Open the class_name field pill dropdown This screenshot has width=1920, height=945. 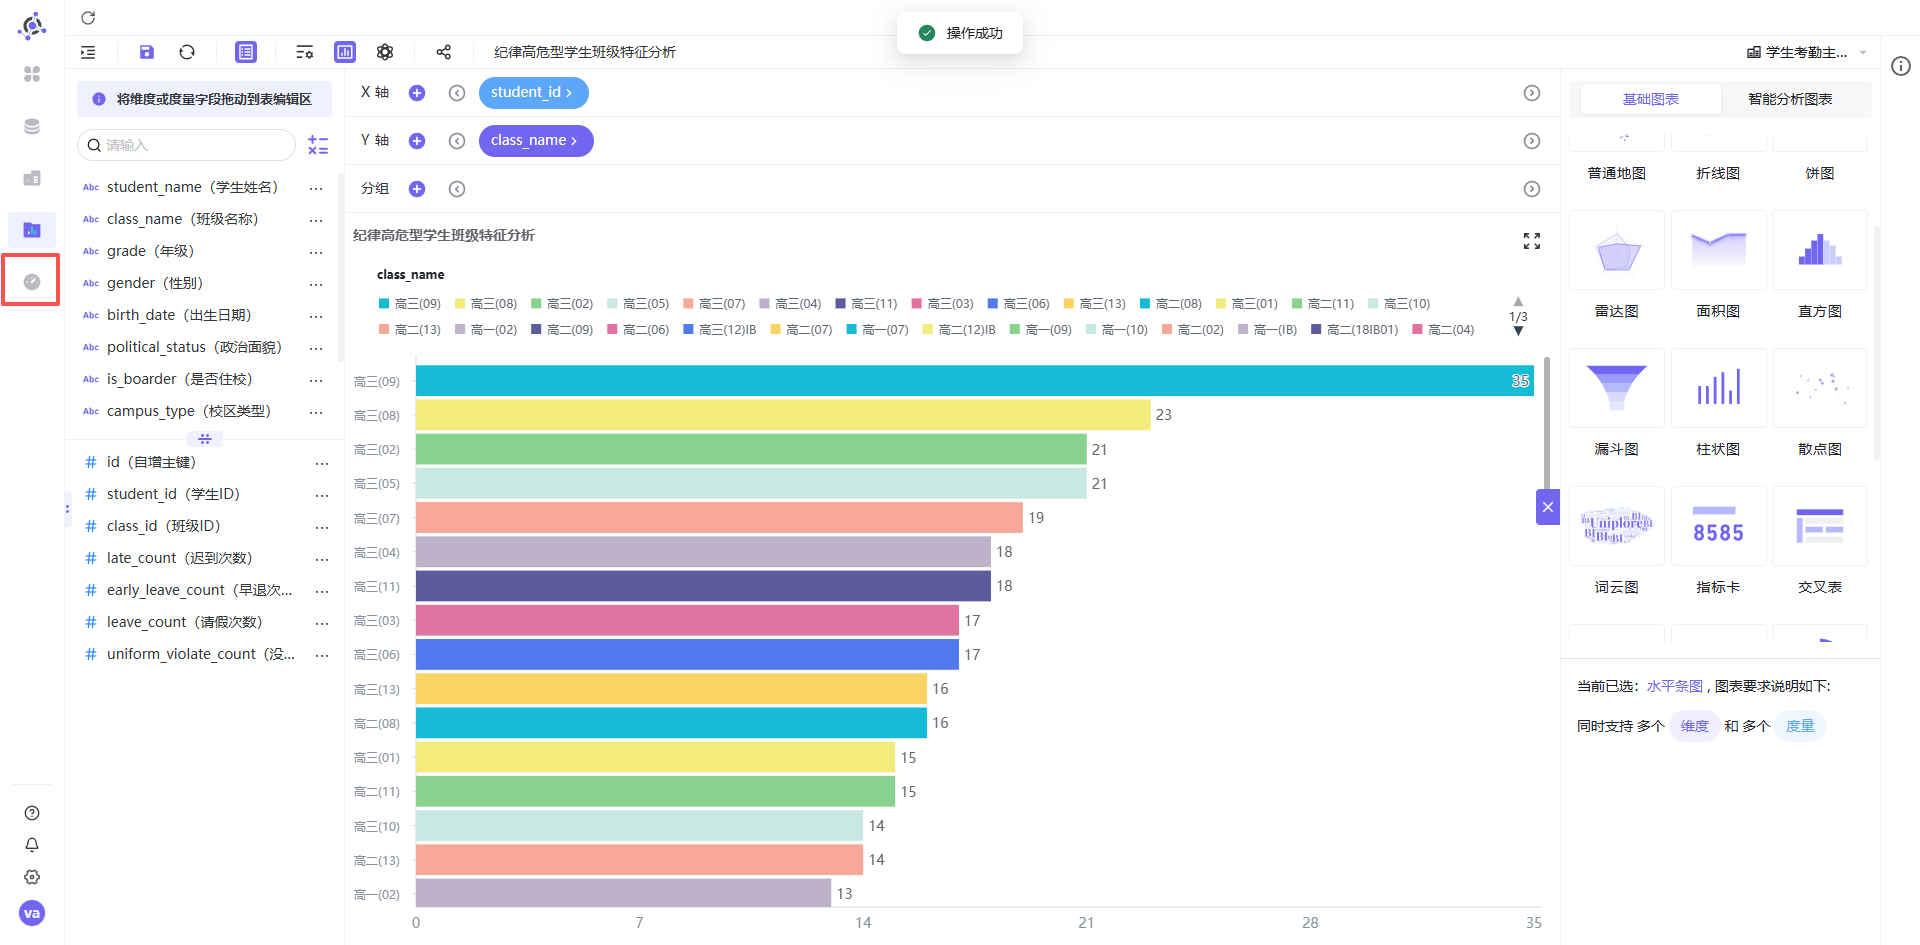(x=536, y=141)
